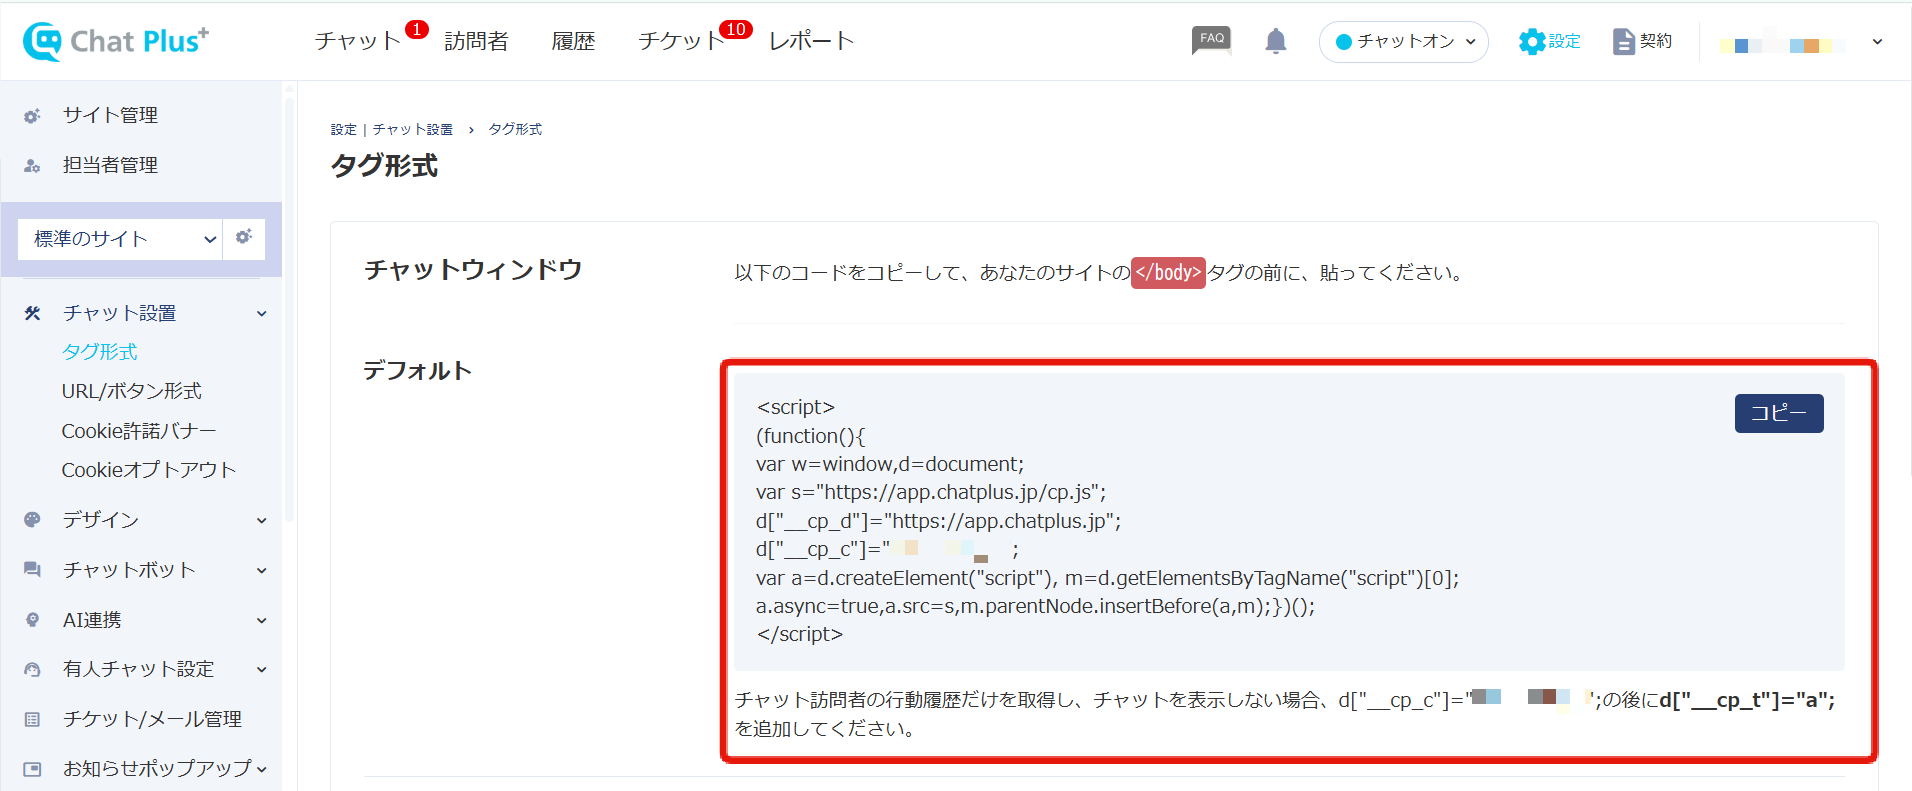Go to the チャット tab
The image size is (1912, 791).
[357, 41]
